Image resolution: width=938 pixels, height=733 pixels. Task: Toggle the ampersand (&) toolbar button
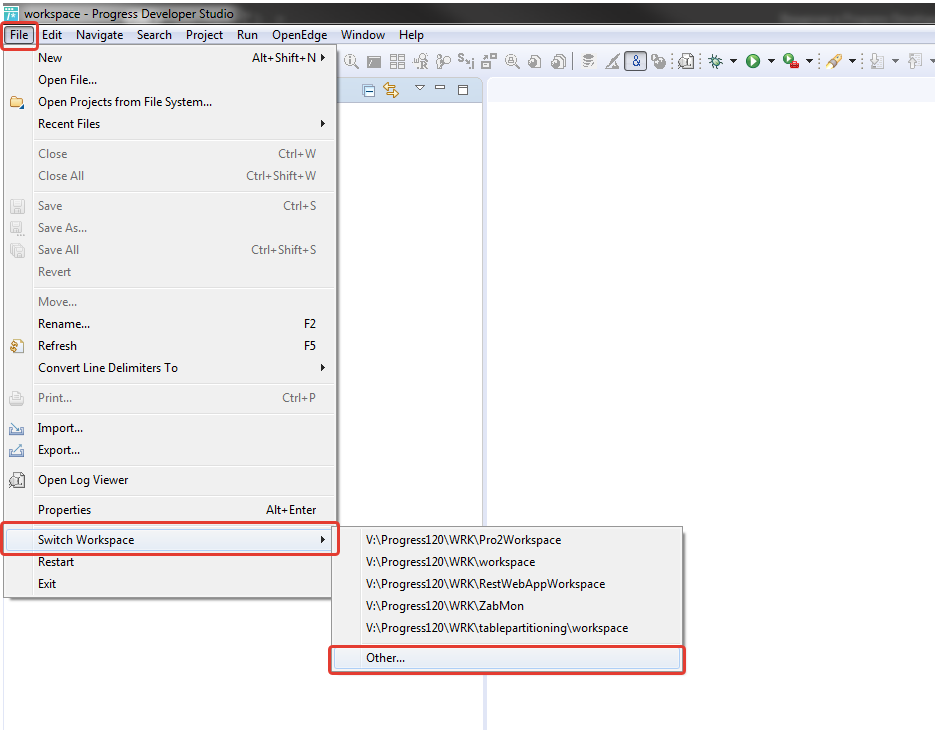[x=635, y=61]
